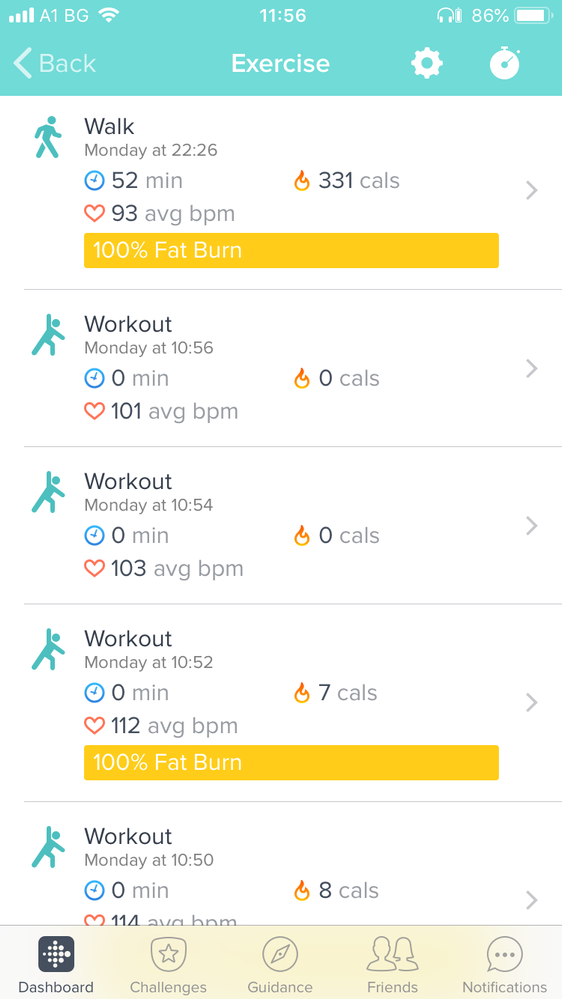The width and height of the screenshot is (562, 999).
Task: Open the exercise settings gear icon
Action: (427, 64)
